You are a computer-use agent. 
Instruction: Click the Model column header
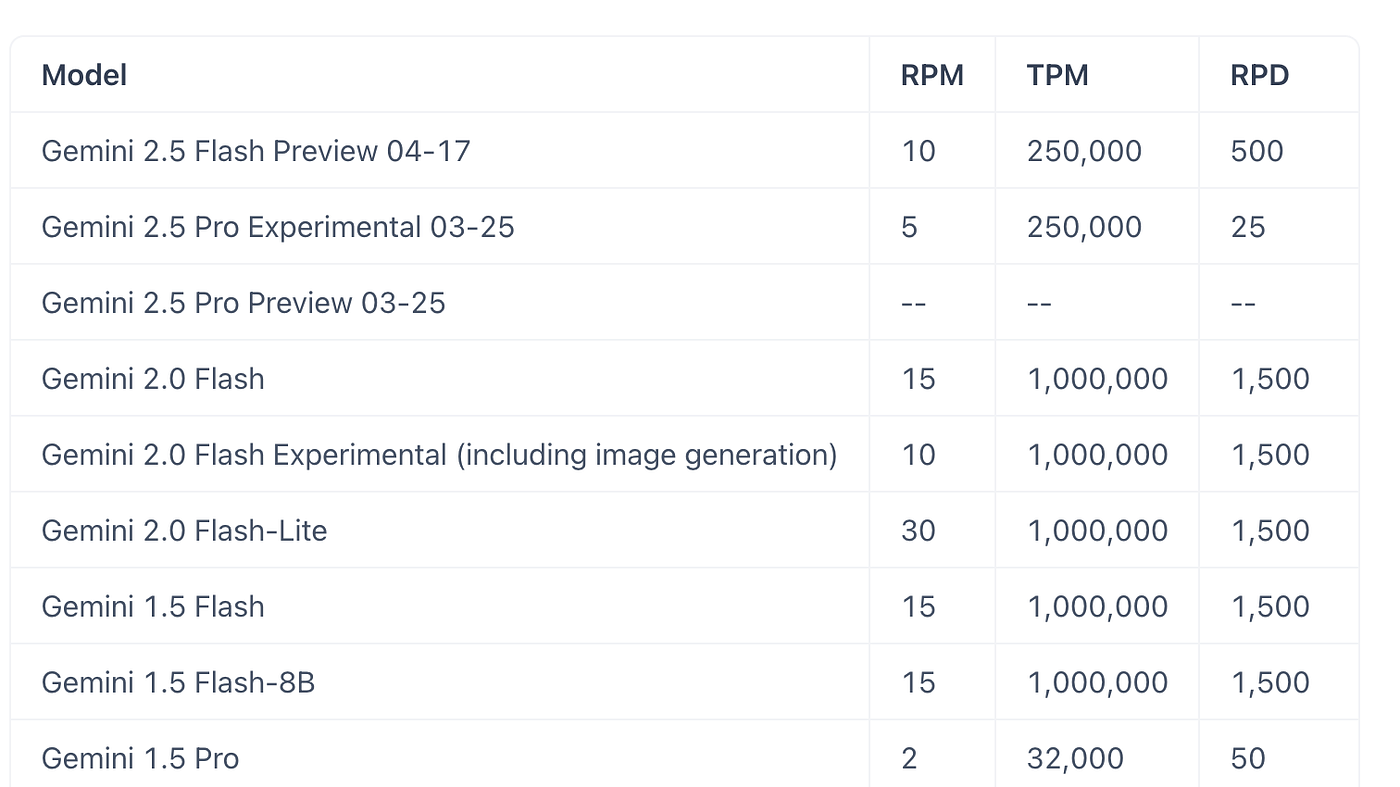[x=84, y=75]
